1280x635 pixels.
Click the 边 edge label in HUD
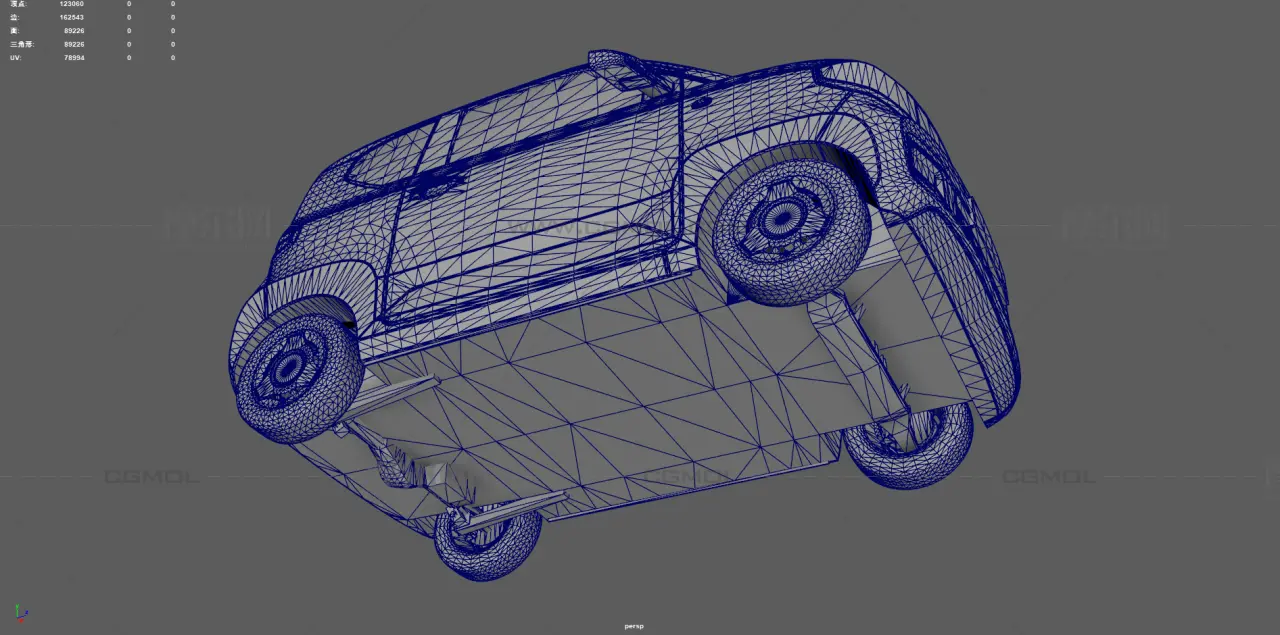click(14, 17)
